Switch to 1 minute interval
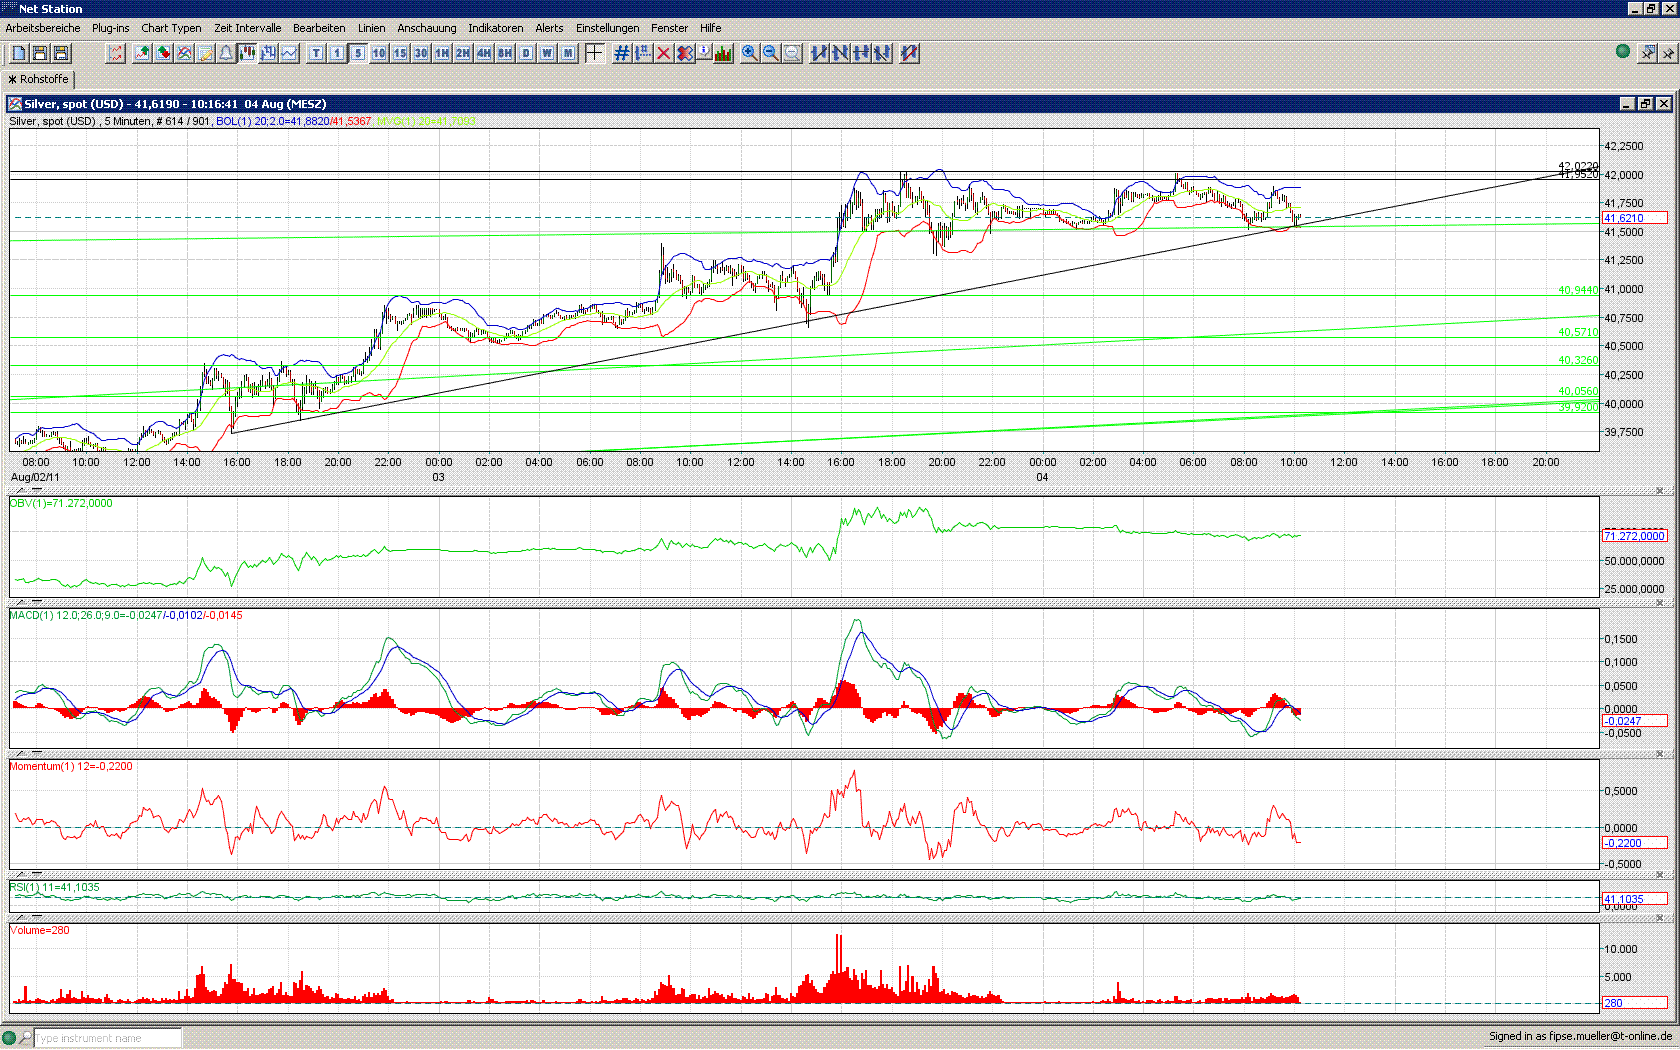This screenshot has height=1050, width=1680. [x=337, y=53]
